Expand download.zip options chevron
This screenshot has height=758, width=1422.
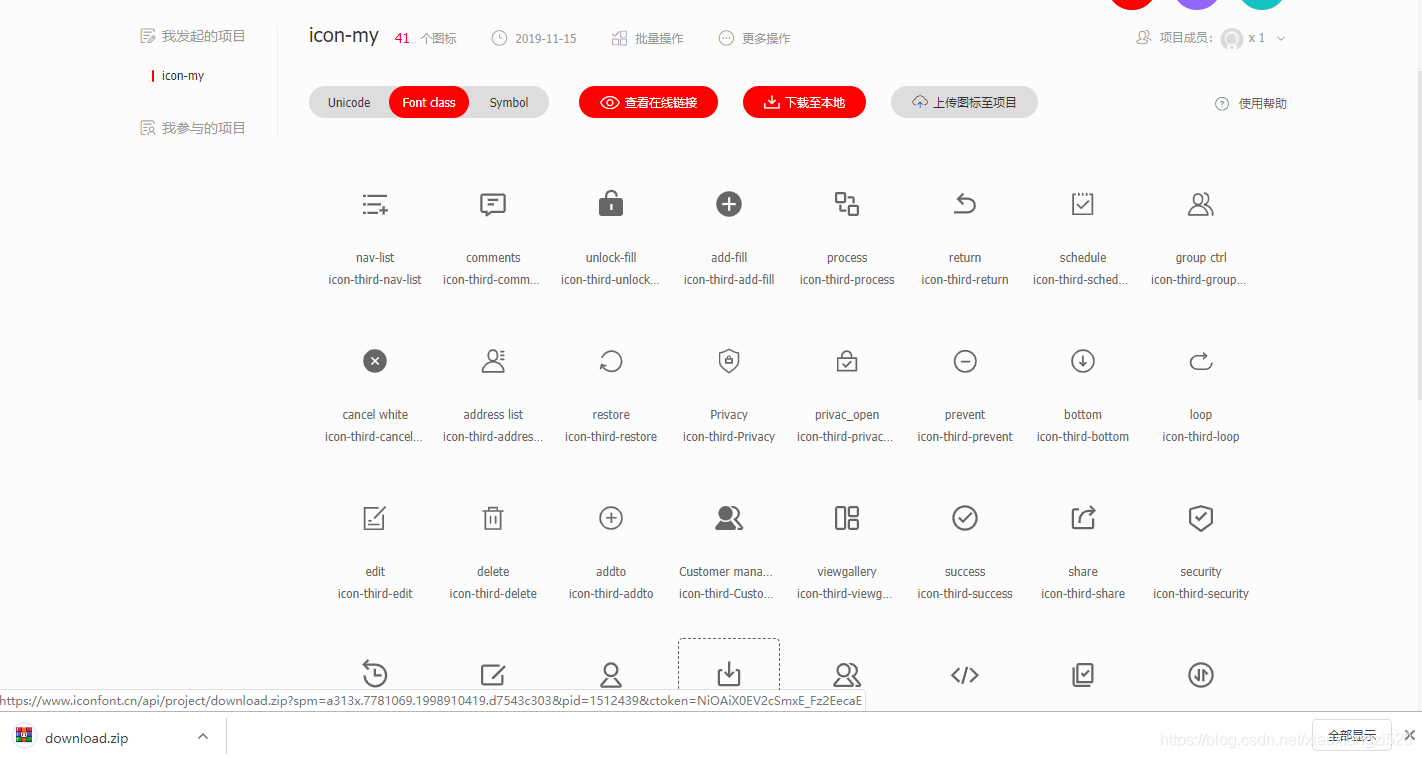(x=203, y=736)
